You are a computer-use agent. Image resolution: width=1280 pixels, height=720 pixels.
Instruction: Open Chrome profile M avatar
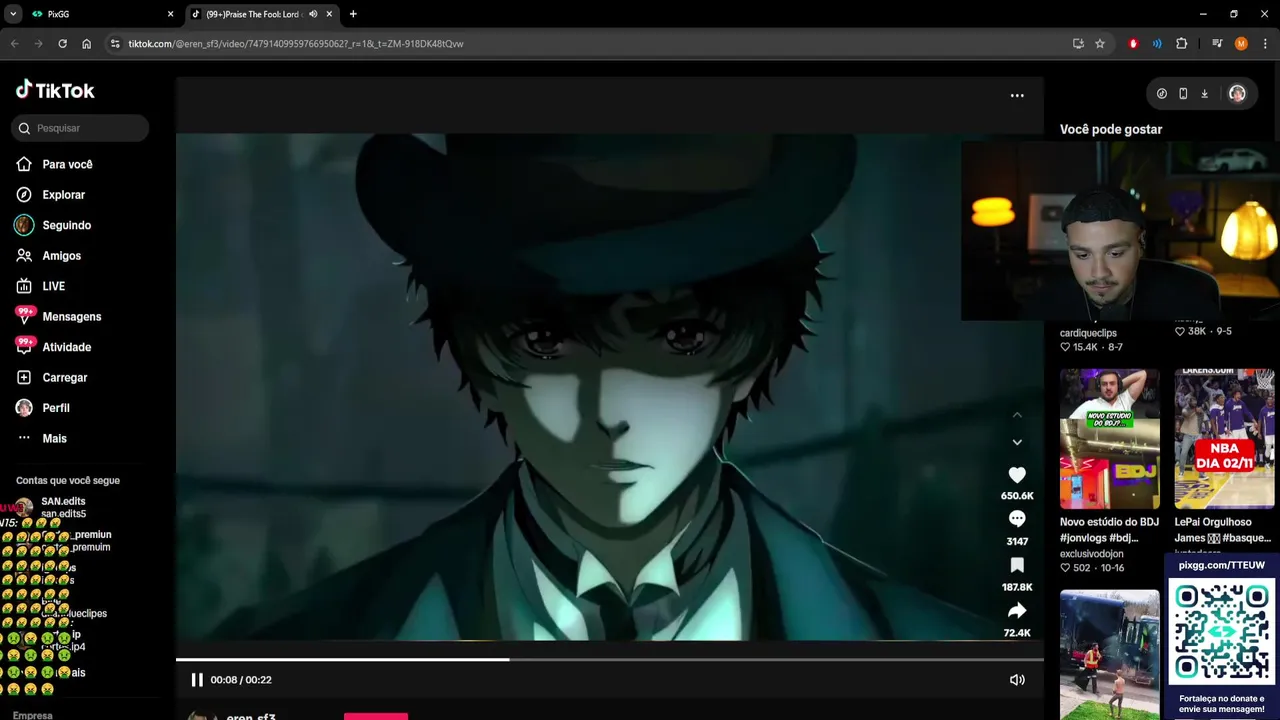tap(1241, 44)
